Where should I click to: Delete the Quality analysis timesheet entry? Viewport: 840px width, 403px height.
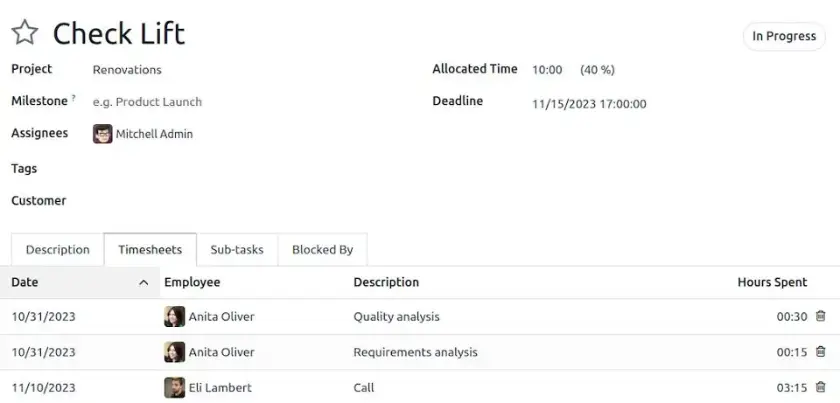click(x=821, y=316)
